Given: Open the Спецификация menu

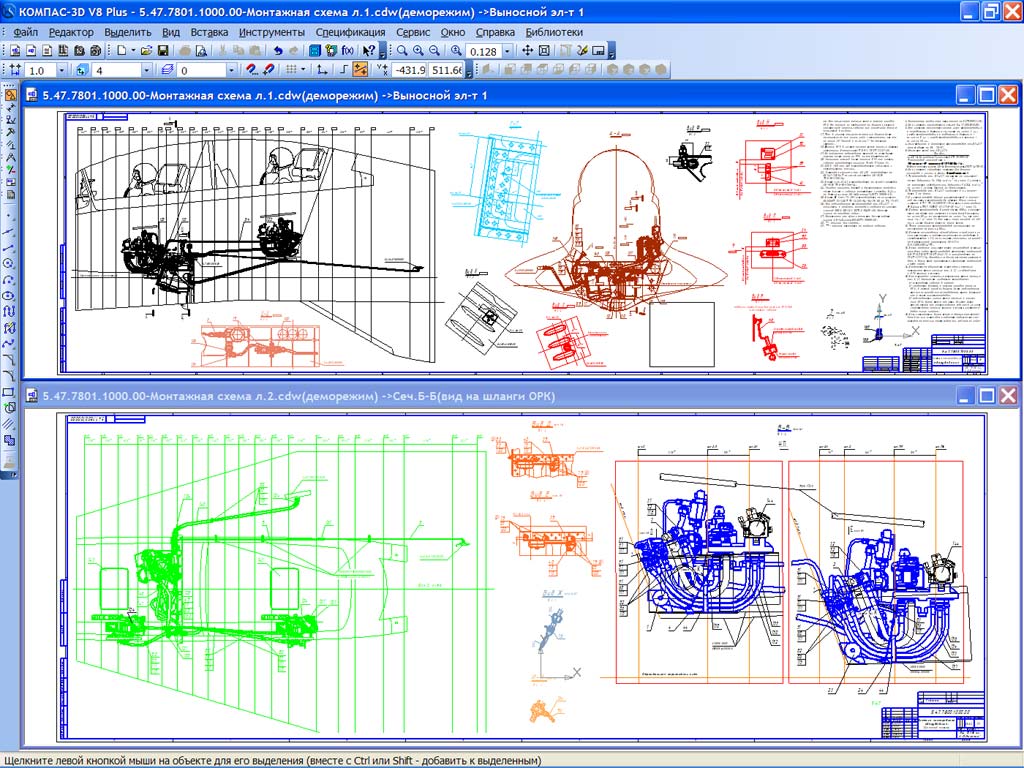Looking at the screenshot, I should point(351,32).
